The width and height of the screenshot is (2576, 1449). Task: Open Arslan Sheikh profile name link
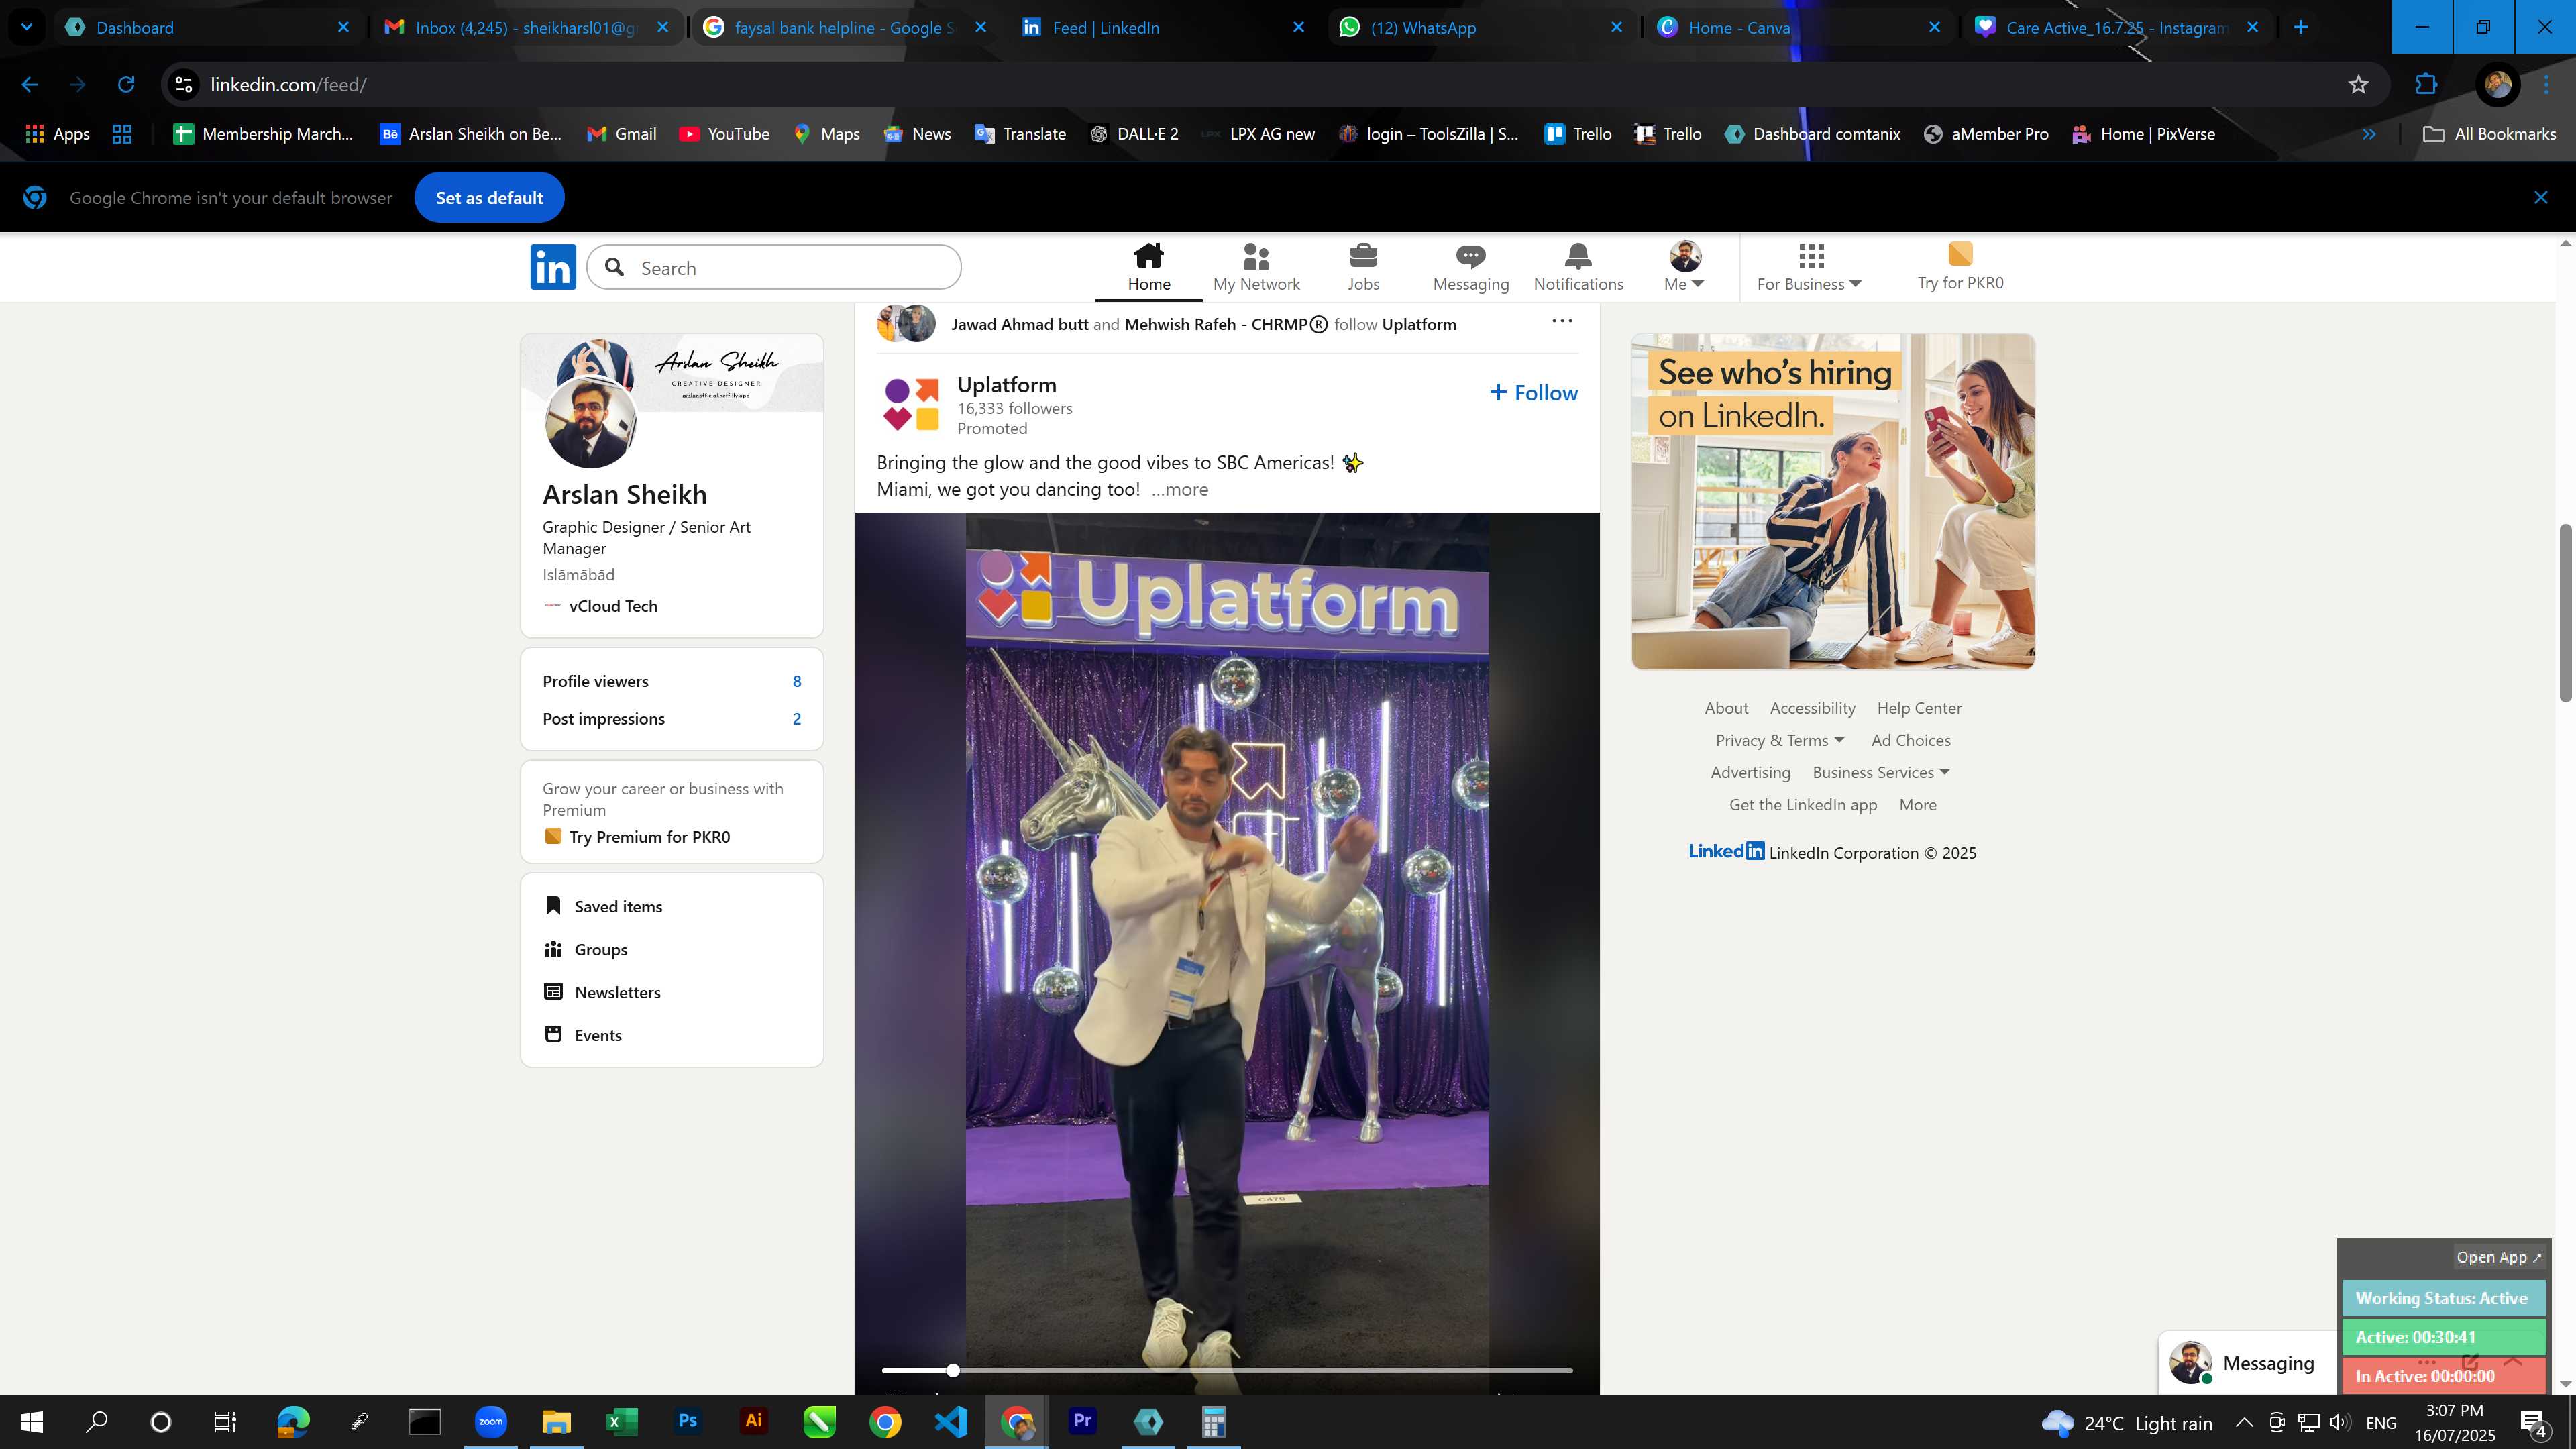click(624, 494)
